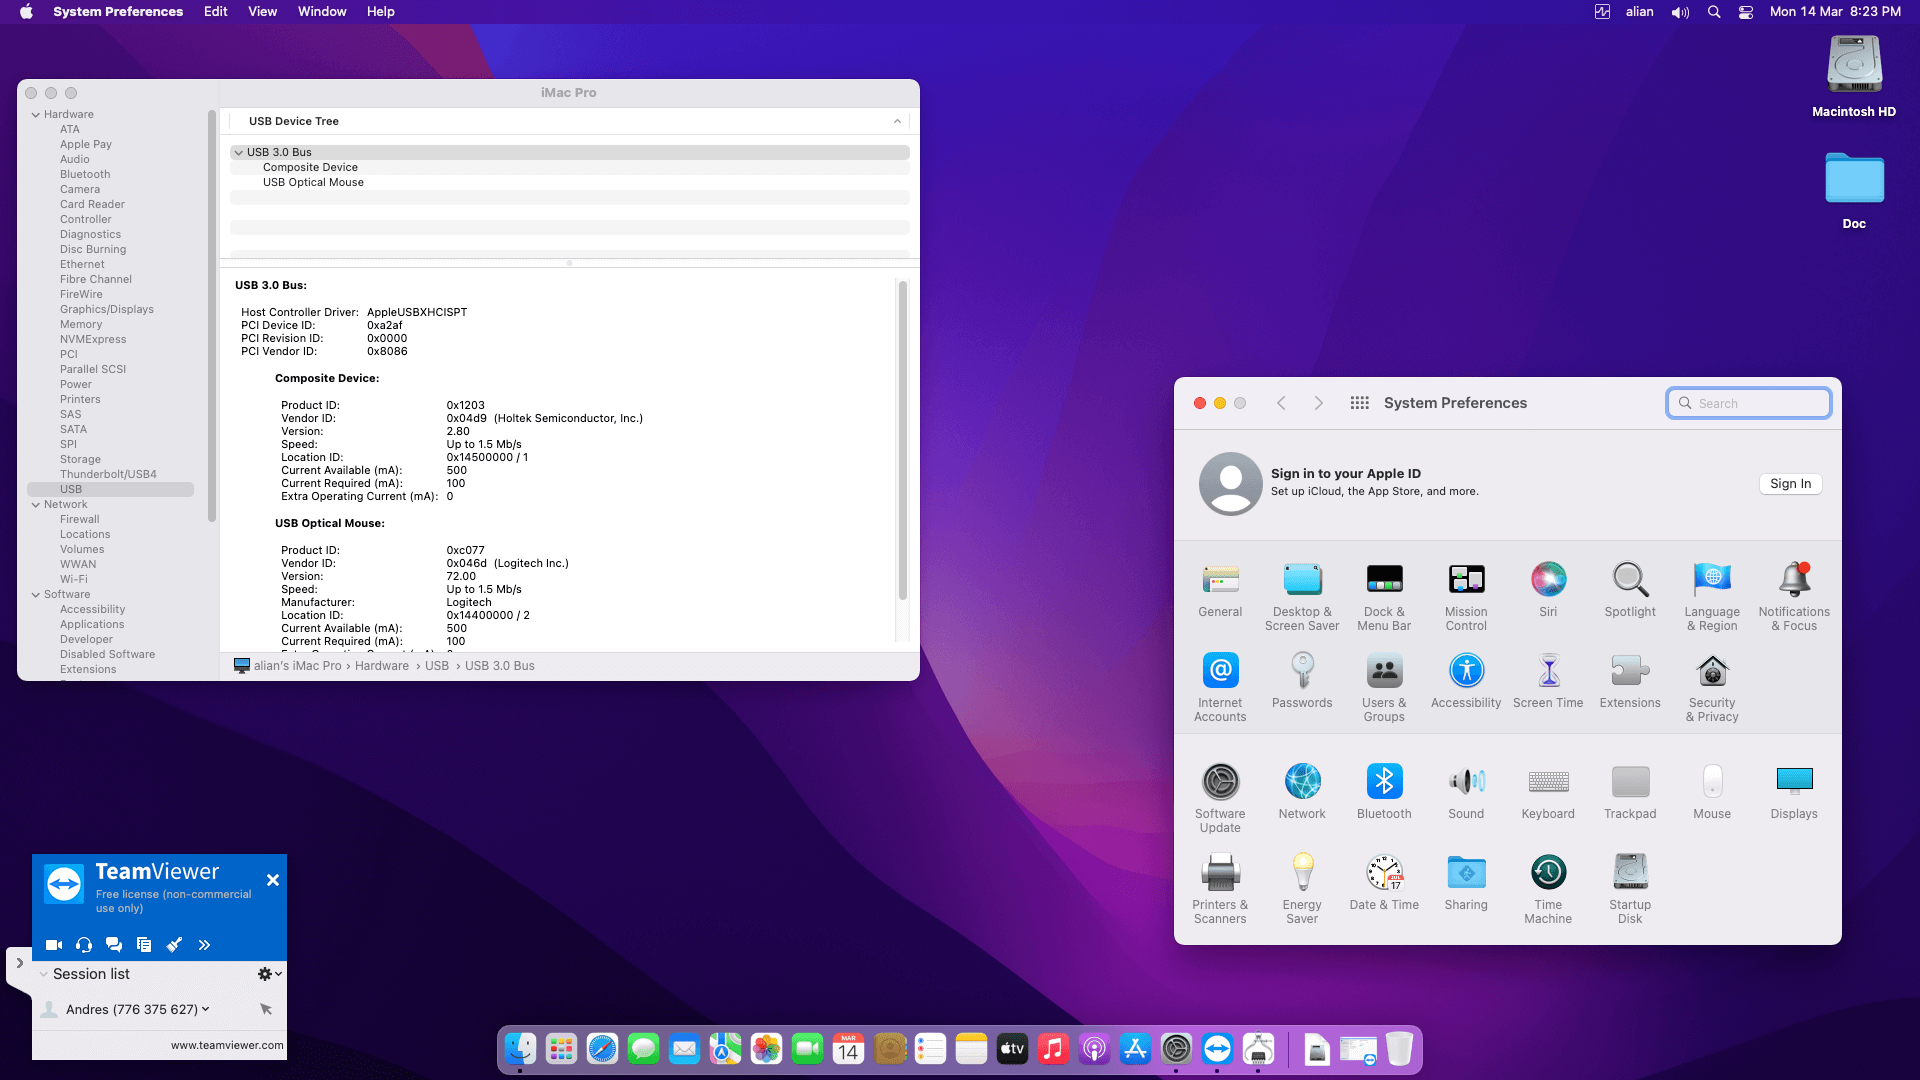
Task: Open Mission Control preferences
Action: pos(1466,597)
